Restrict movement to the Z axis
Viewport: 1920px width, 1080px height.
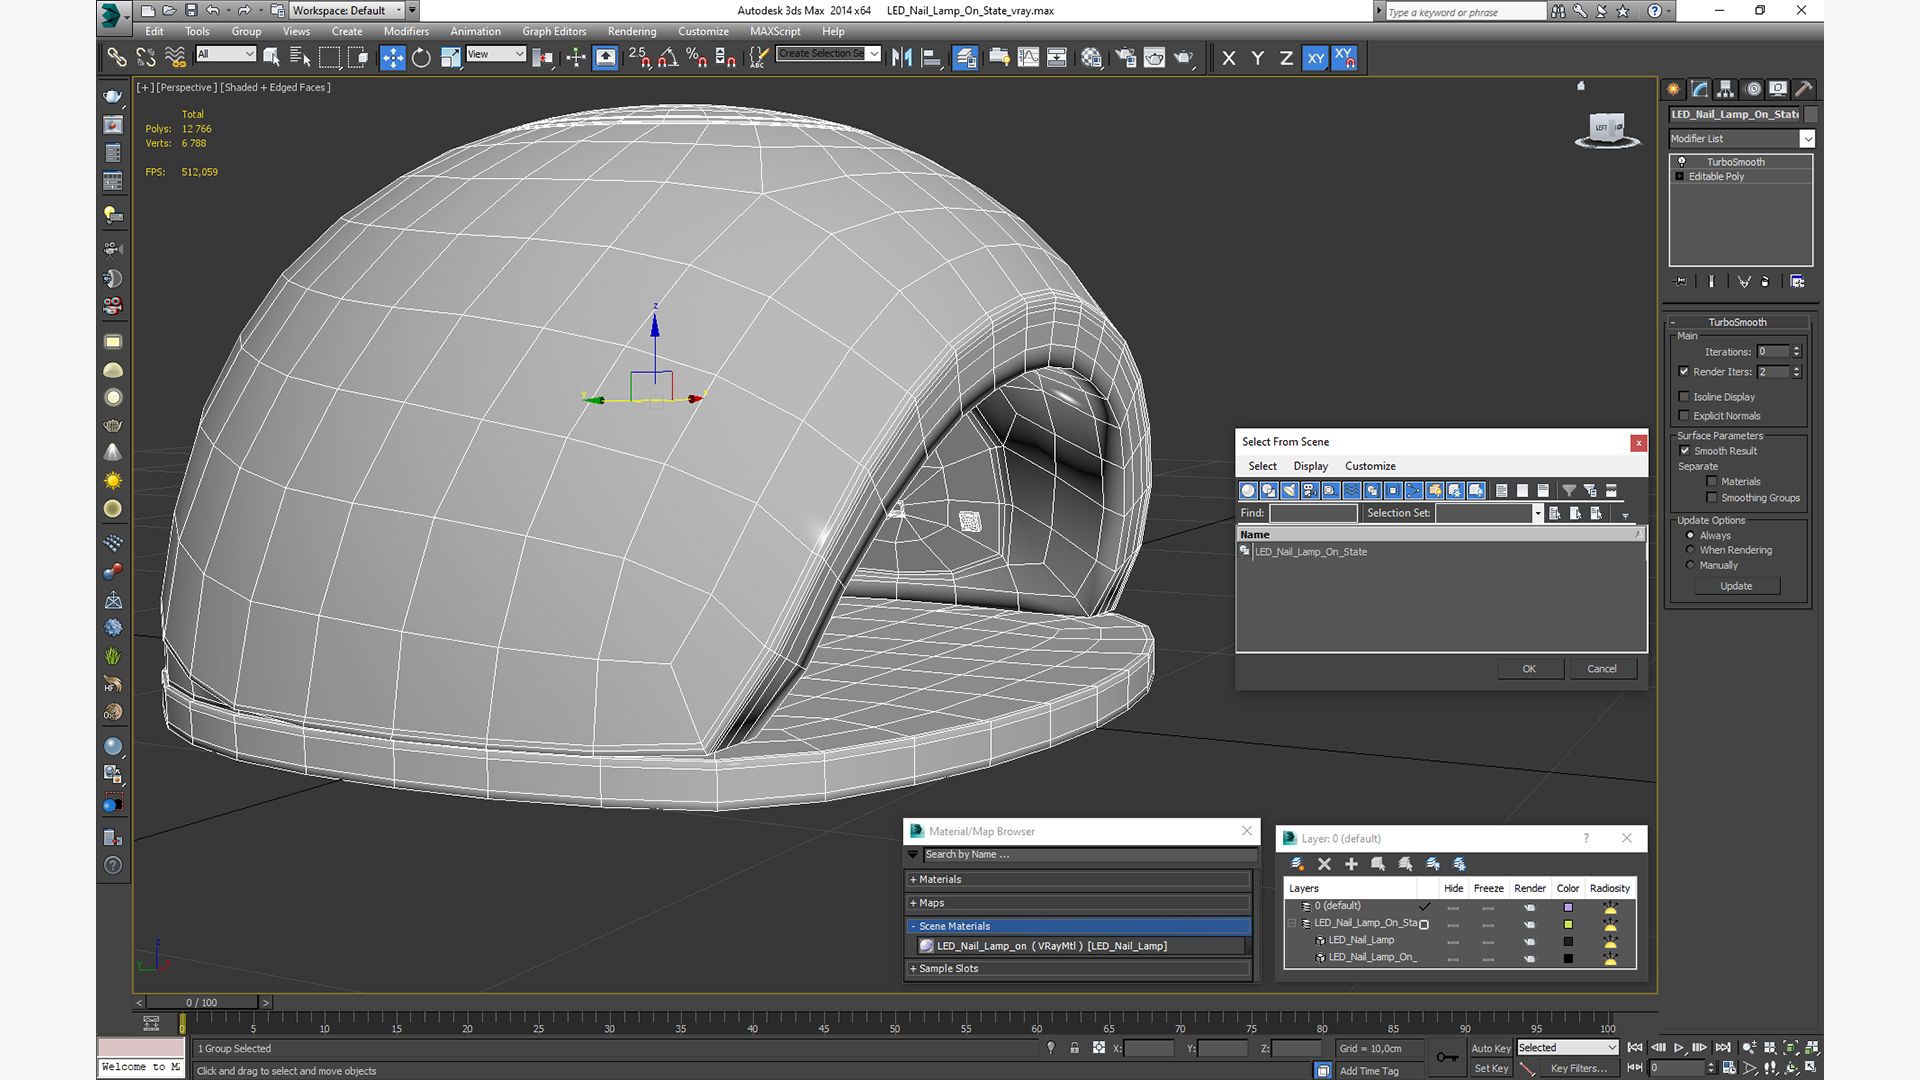(x=1286, y=58)
